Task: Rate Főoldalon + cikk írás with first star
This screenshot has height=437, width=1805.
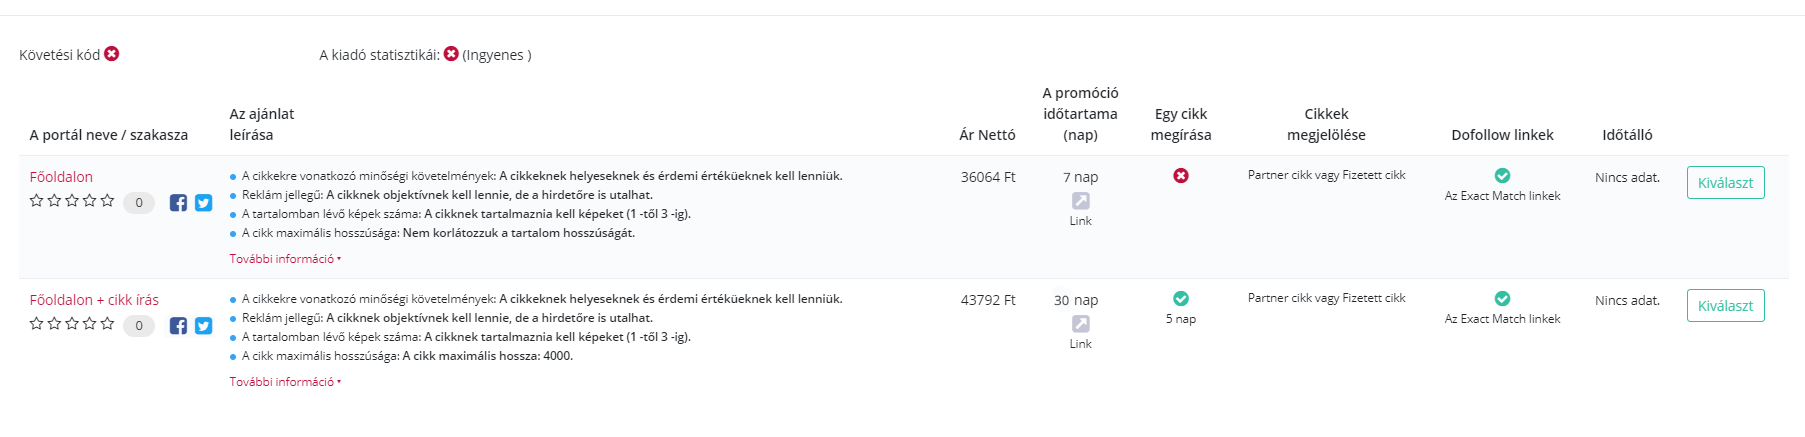Action: (x=37, y=324)
